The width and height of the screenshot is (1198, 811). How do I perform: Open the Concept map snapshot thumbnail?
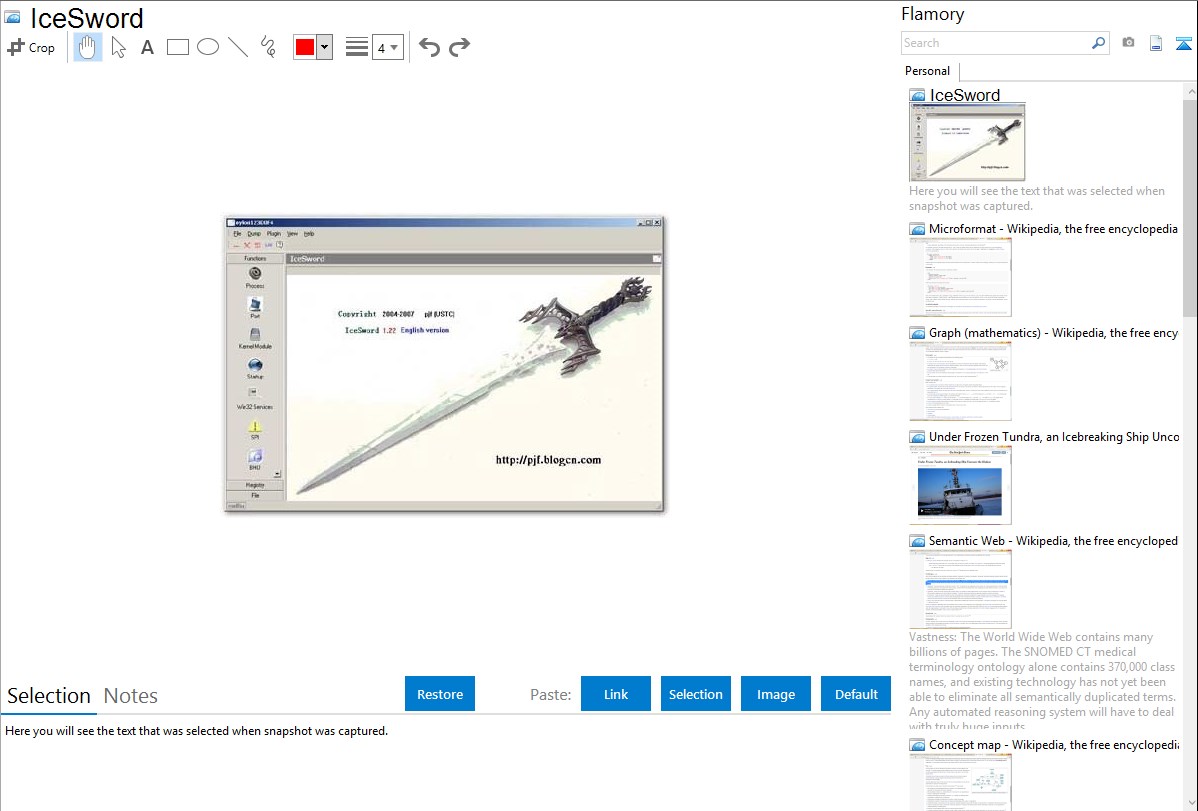pos(960,783)
